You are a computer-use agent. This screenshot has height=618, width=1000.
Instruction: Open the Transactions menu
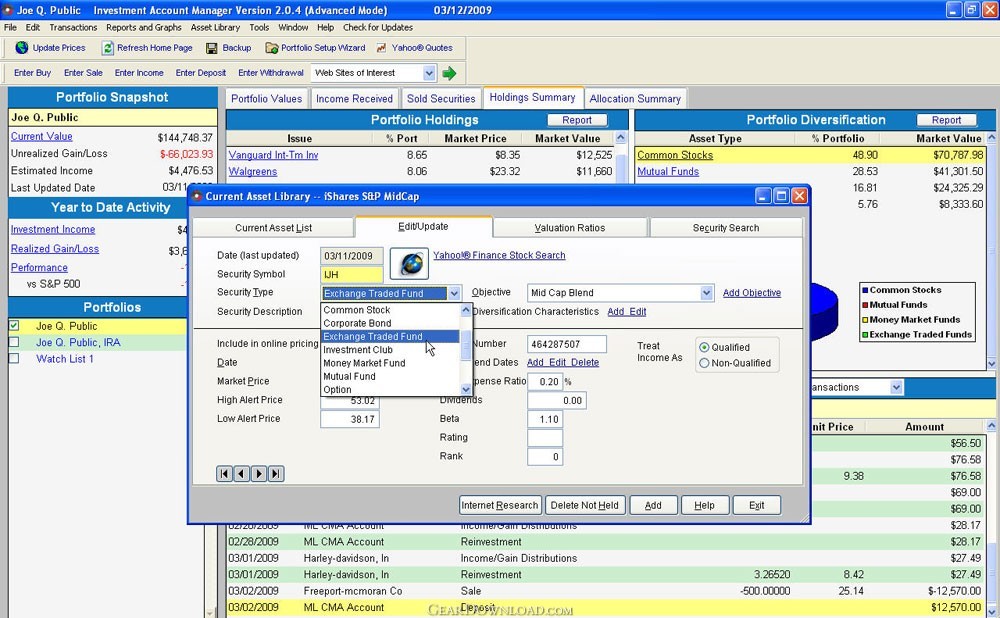[73, 27]
